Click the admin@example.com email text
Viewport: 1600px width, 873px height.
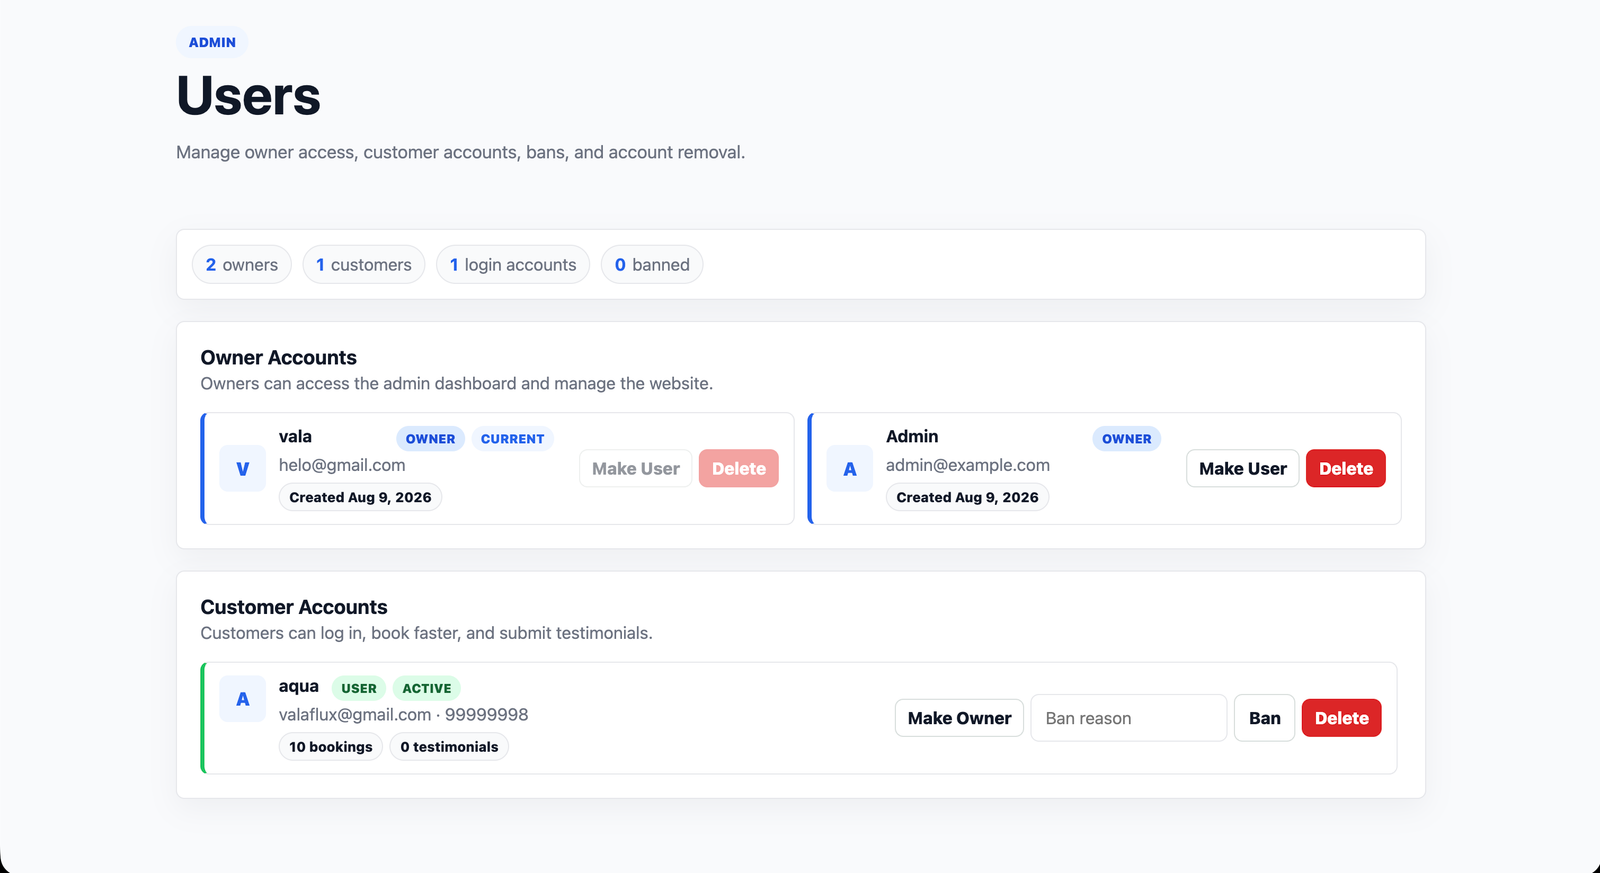point(968,465)
